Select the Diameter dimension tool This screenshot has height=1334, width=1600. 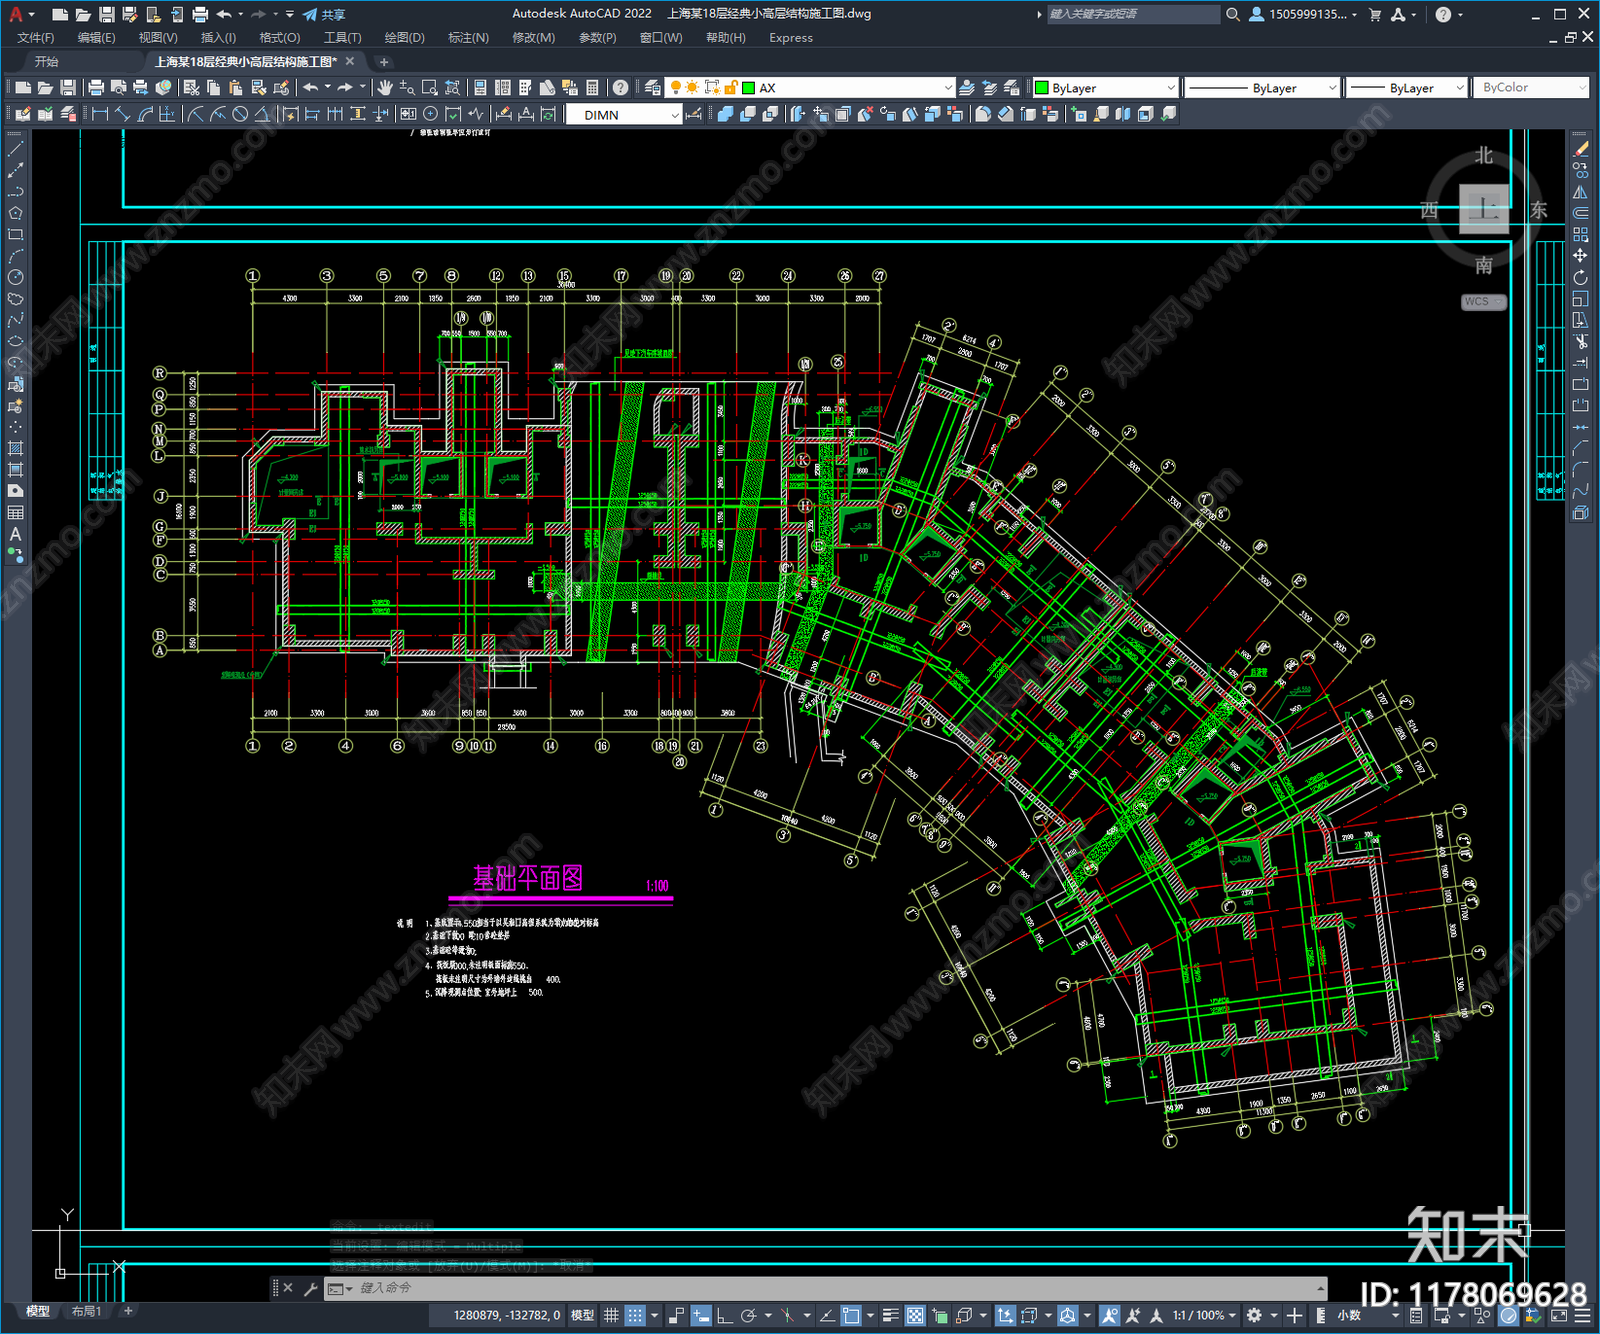[240, 114]
